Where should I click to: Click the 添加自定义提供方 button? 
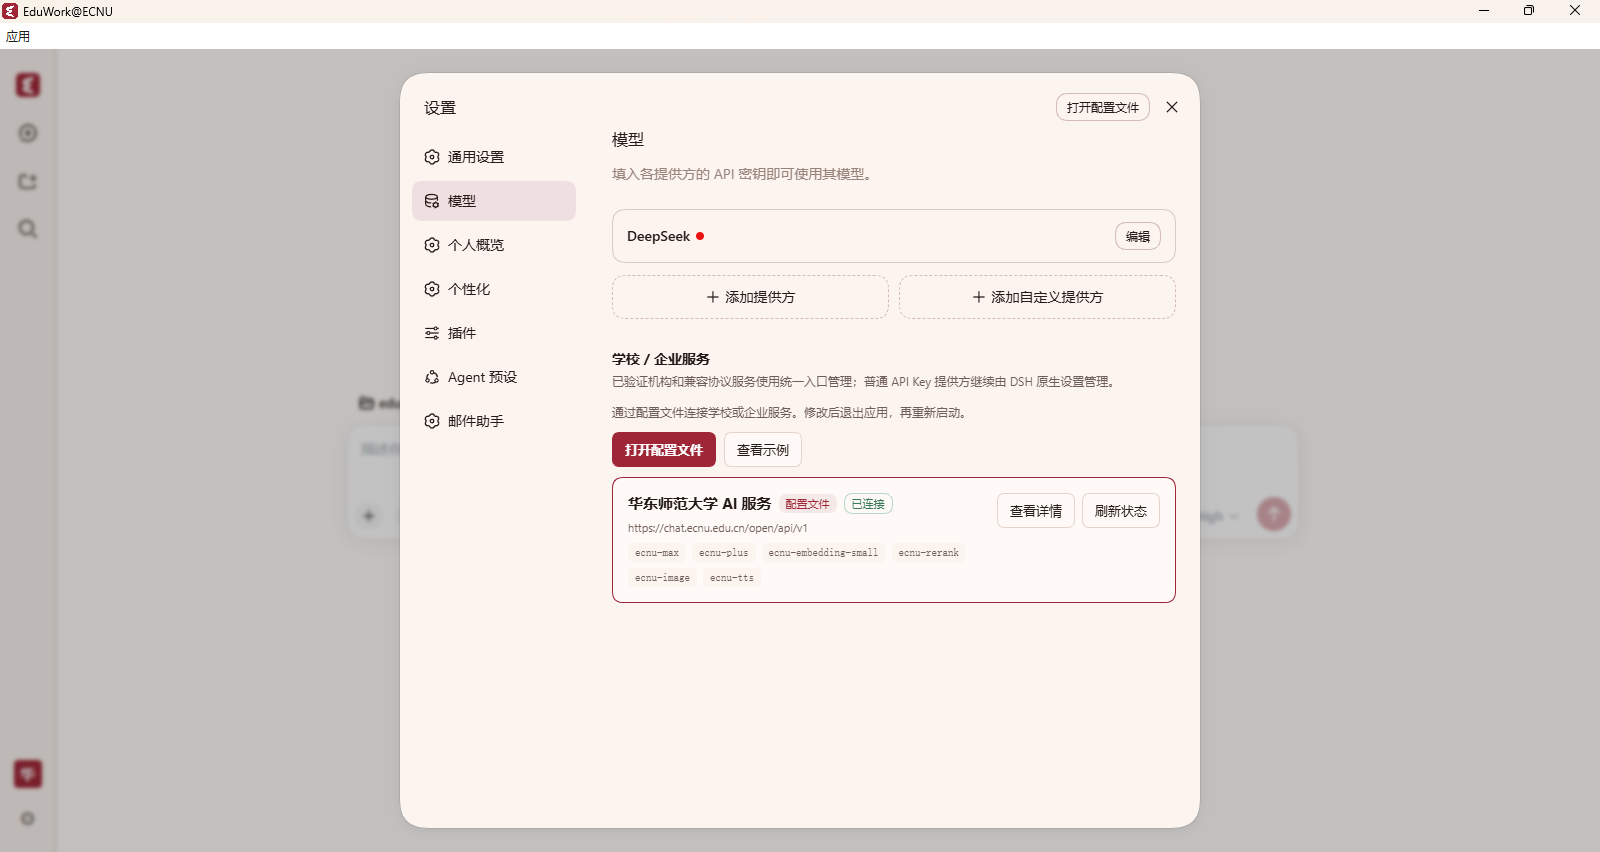click(x=1037, y=297)
